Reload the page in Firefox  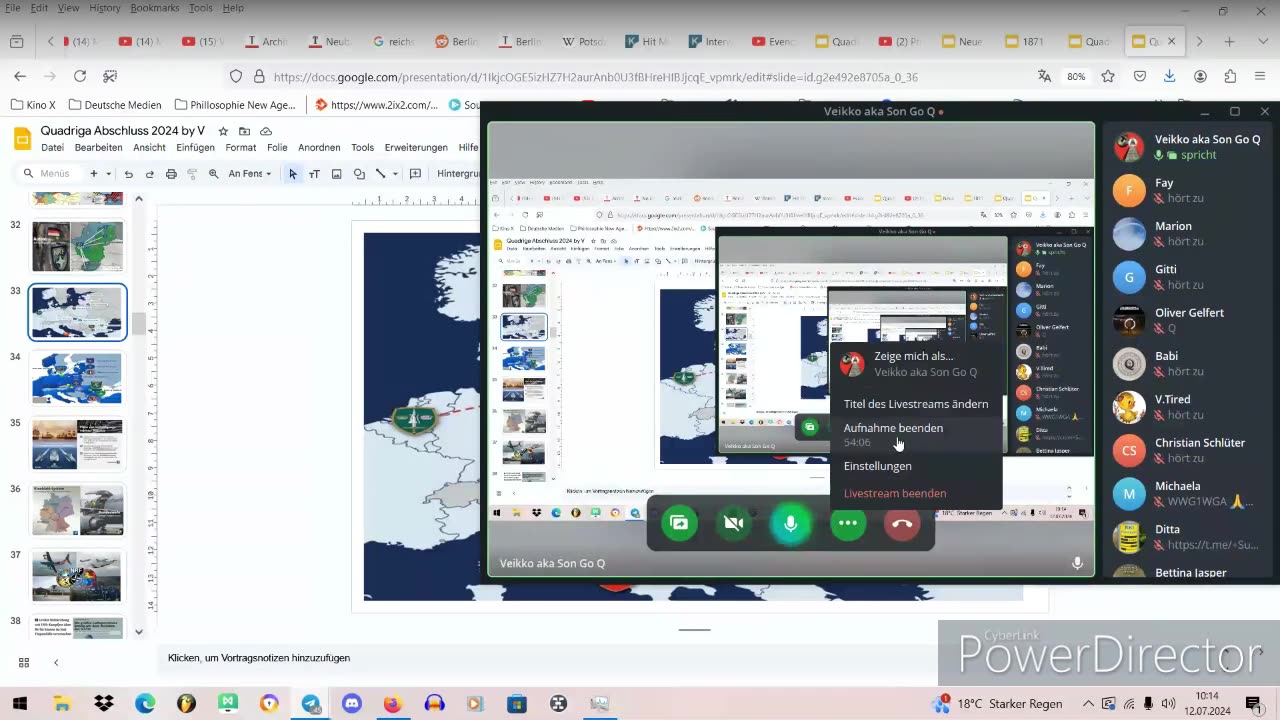pyautogui.click(x=80, y=76)
